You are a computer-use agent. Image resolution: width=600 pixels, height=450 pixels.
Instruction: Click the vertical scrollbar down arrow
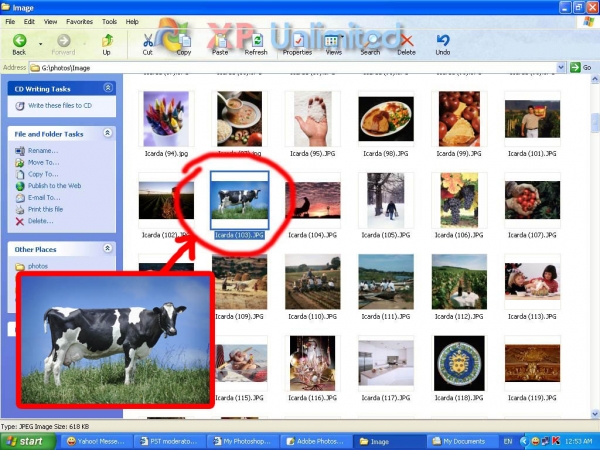[595, 414]
